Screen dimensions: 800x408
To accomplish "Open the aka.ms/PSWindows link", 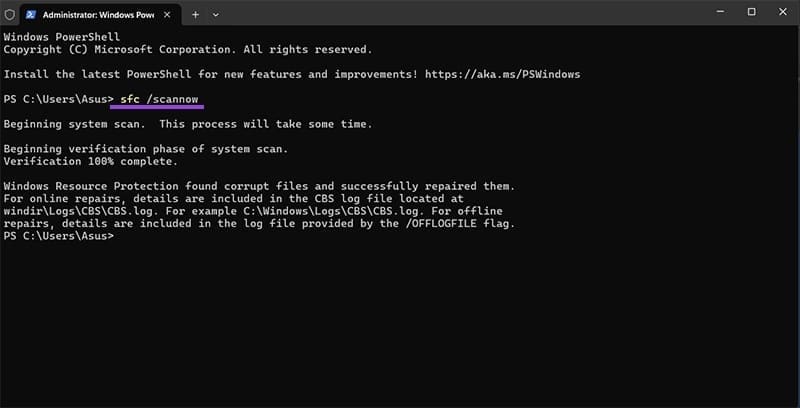I will point(504,74).
